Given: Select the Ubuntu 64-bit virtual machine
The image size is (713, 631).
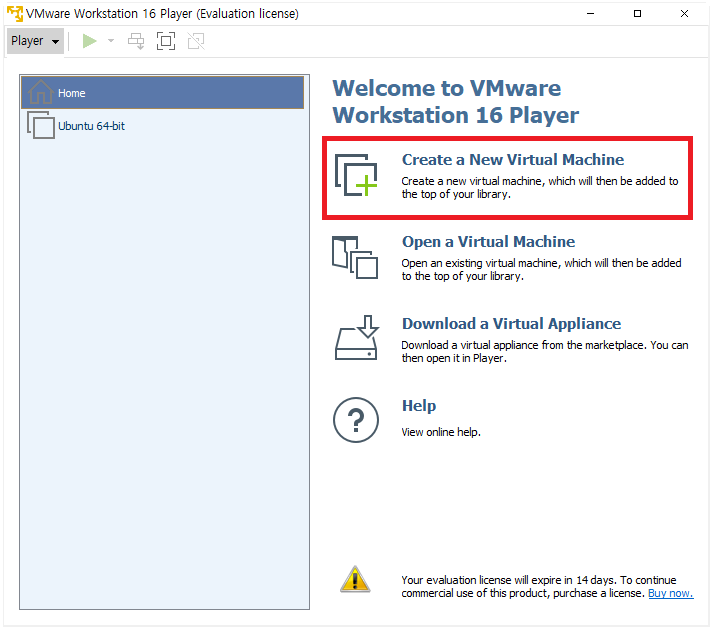Looking at the screenshot, I should click(x=162, y=125).
